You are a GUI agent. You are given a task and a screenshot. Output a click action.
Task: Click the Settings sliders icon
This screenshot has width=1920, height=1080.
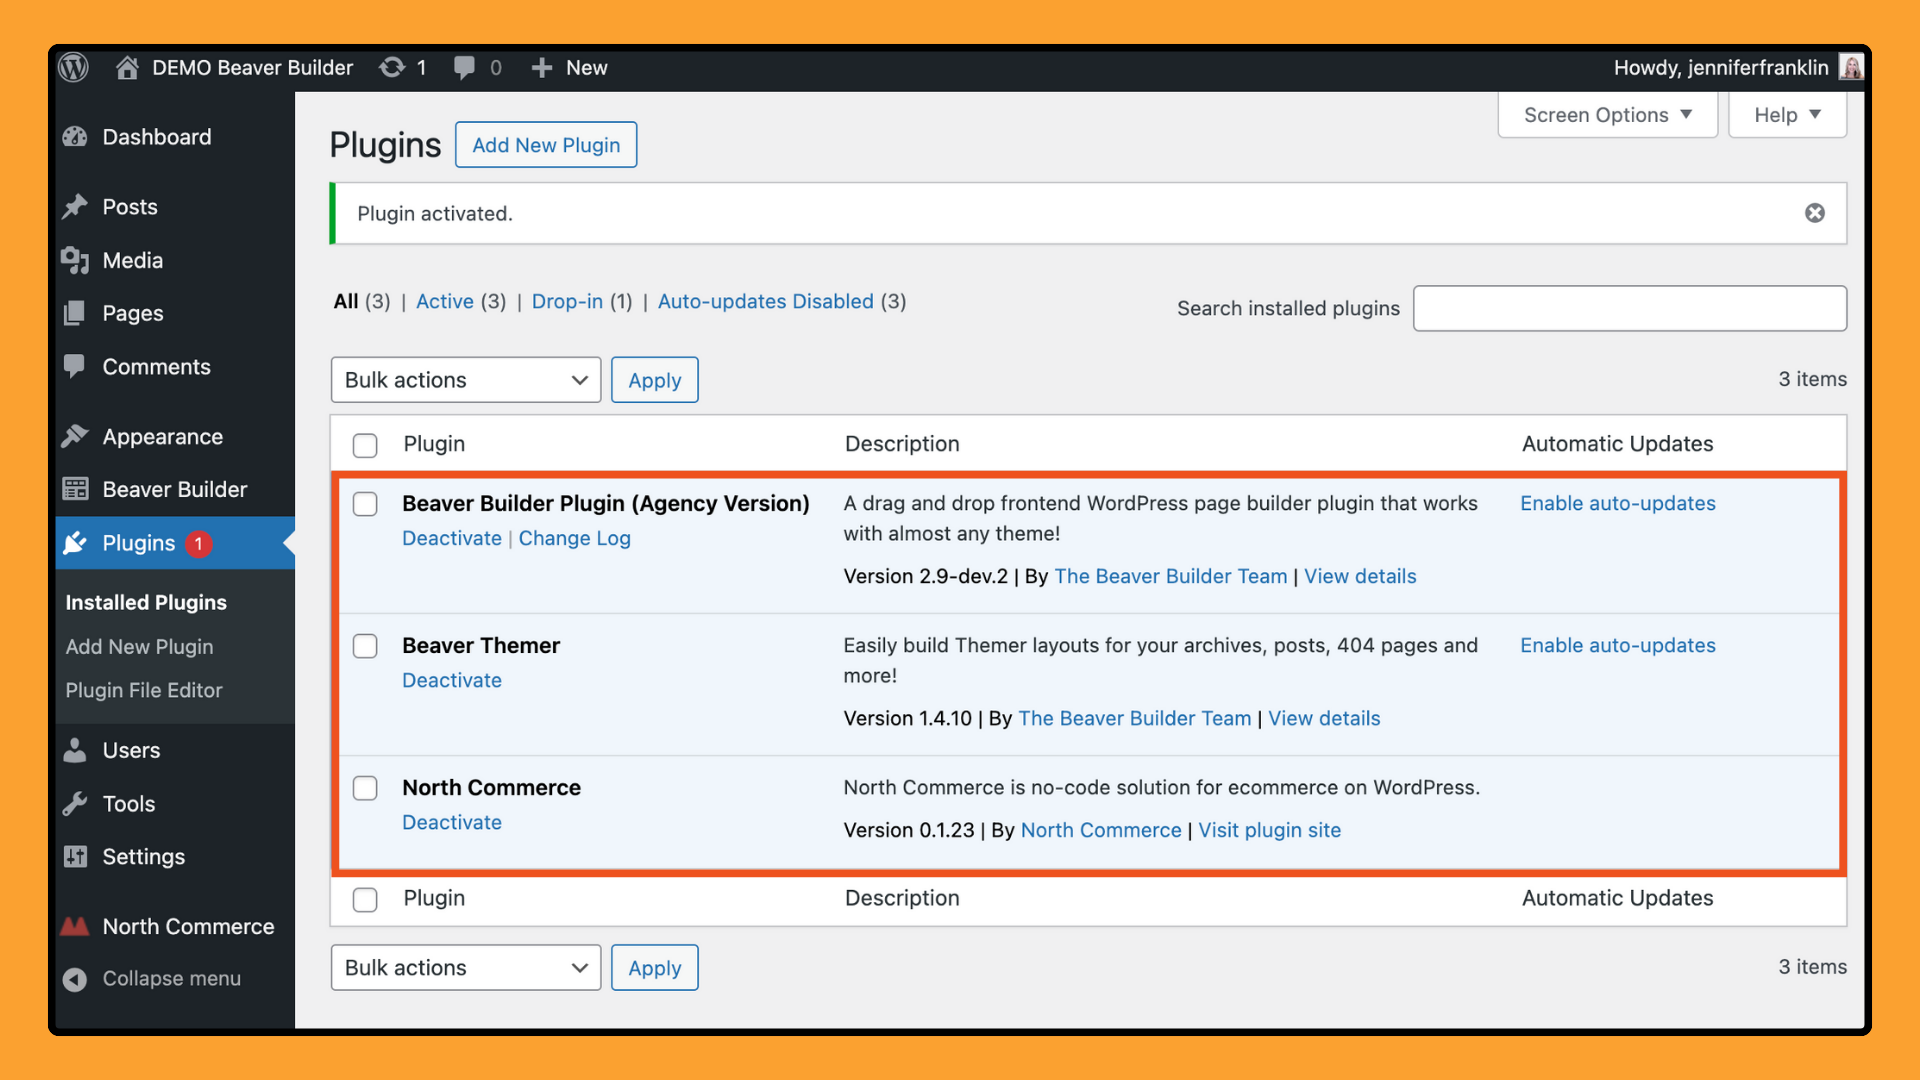75,856
